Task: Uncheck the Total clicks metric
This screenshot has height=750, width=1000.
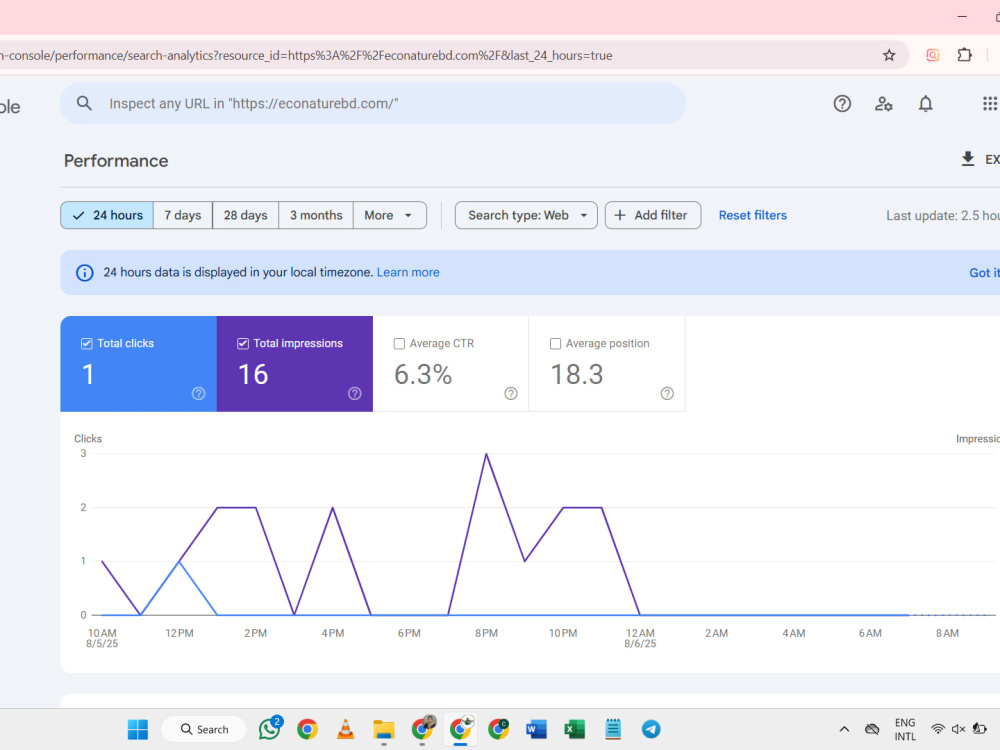Action: [x=87, y=344]
